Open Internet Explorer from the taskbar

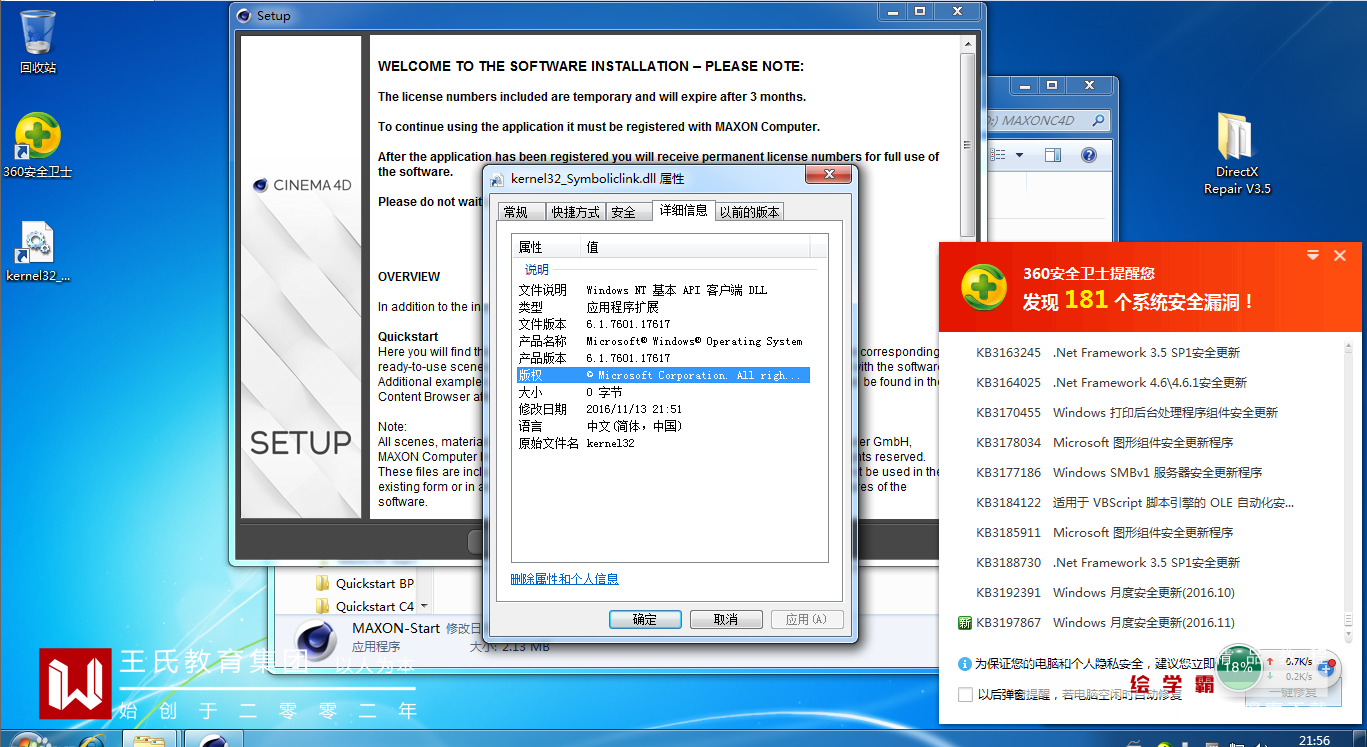(x=92, y=741)
